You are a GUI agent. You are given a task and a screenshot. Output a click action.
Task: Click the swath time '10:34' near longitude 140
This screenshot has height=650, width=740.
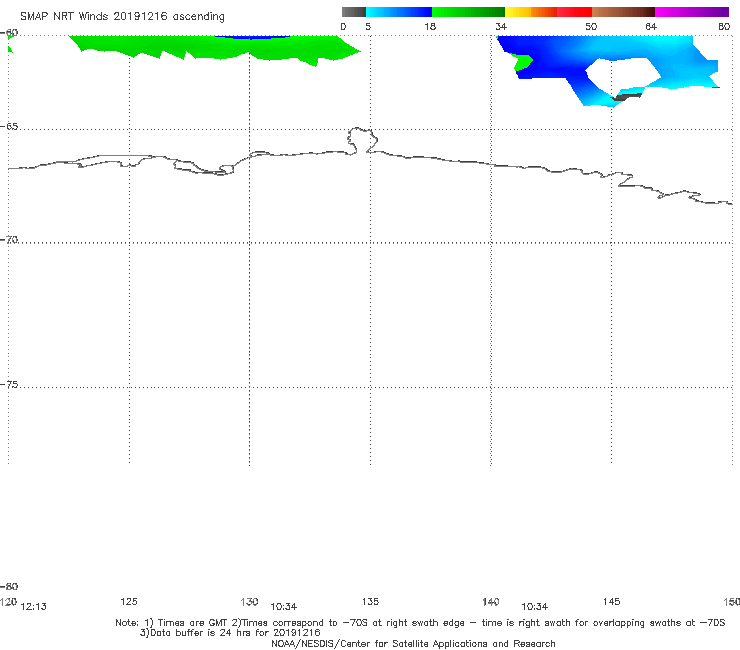coord(535,607)
